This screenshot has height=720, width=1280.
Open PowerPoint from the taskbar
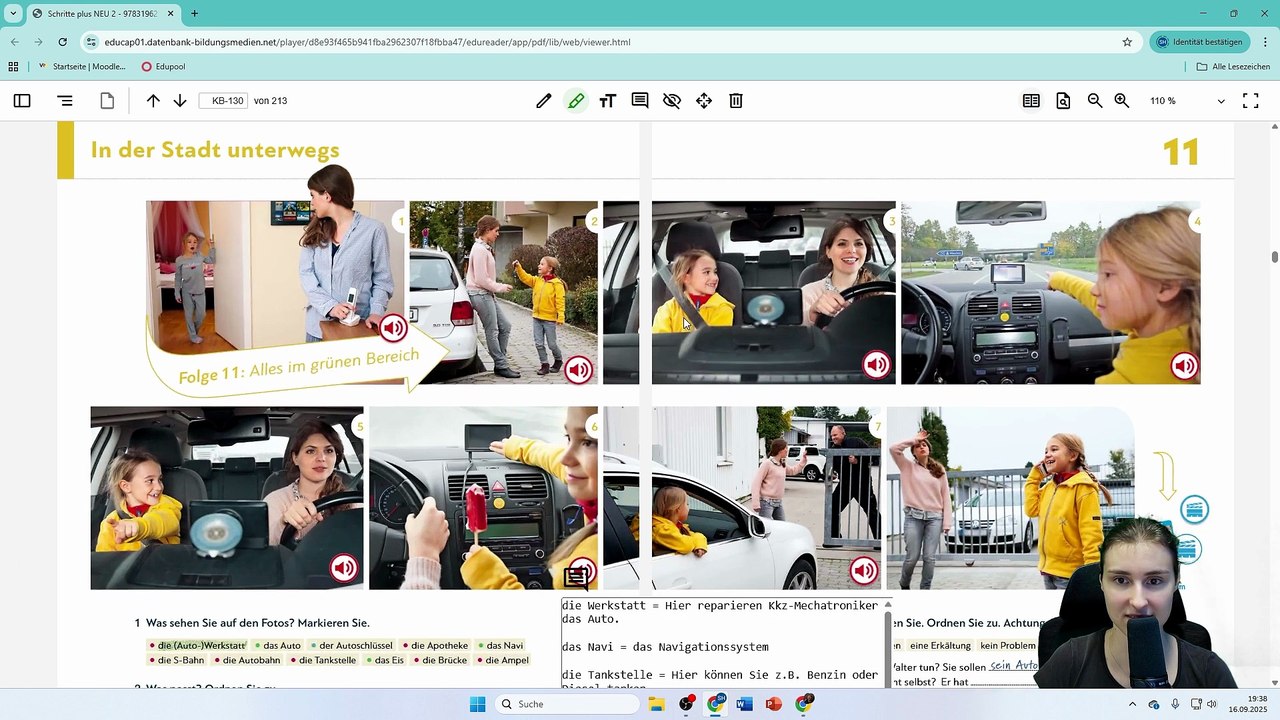pos(773,704)
